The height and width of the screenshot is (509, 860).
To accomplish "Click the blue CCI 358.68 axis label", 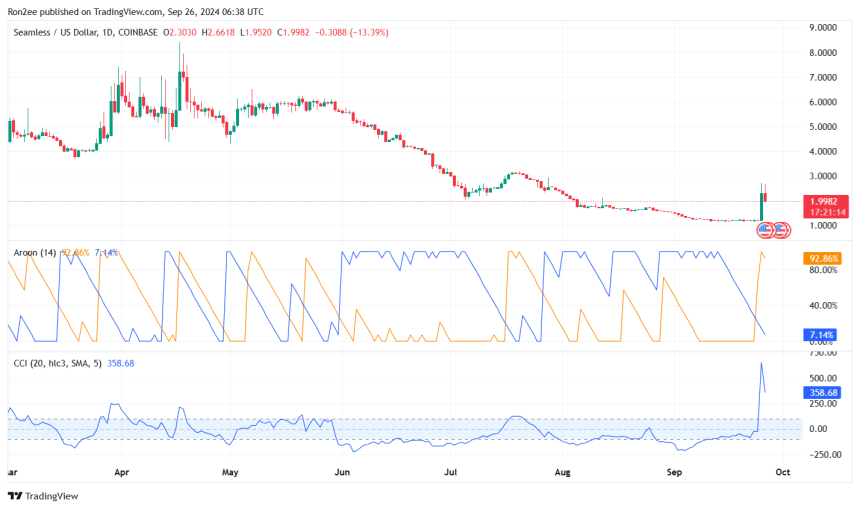I will tap(820, 393).
